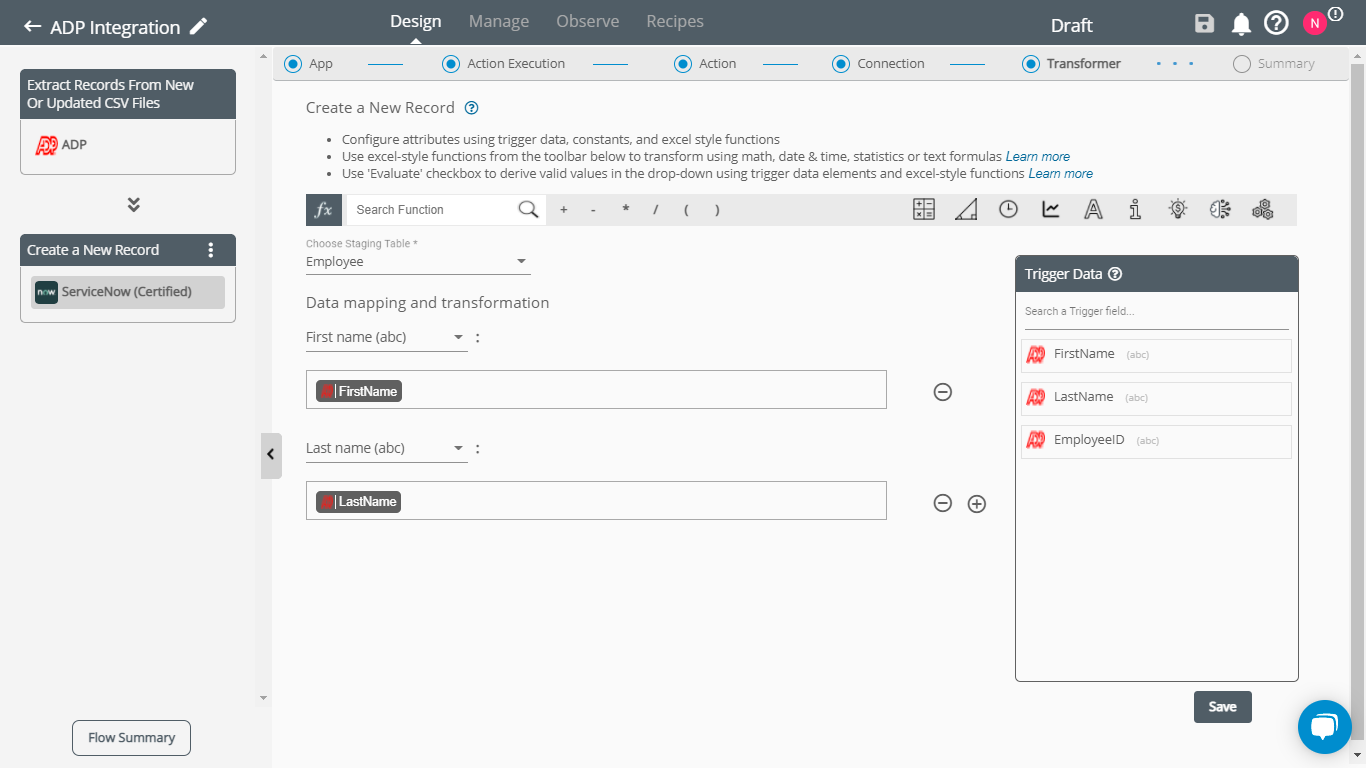This screenshot has width=1366, height=768.
Task: Open date and time functions clock icon
Action: [x=1008, y=209]
